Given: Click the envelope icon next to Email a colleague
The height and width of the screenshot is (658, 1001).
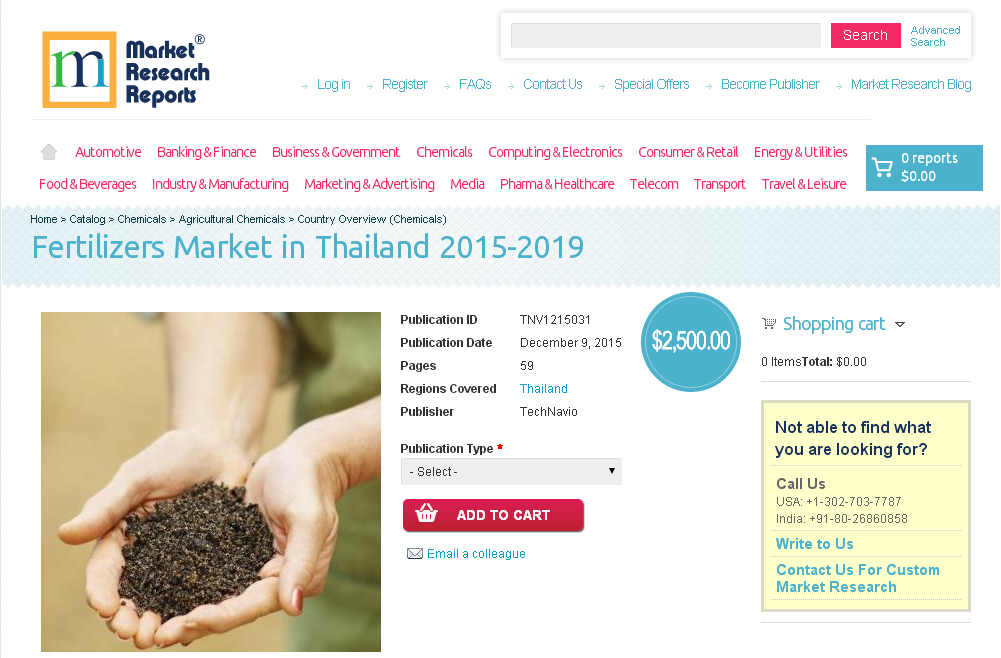Looking at the screenshot, I should pyautogui.click(x=415, y=553).
